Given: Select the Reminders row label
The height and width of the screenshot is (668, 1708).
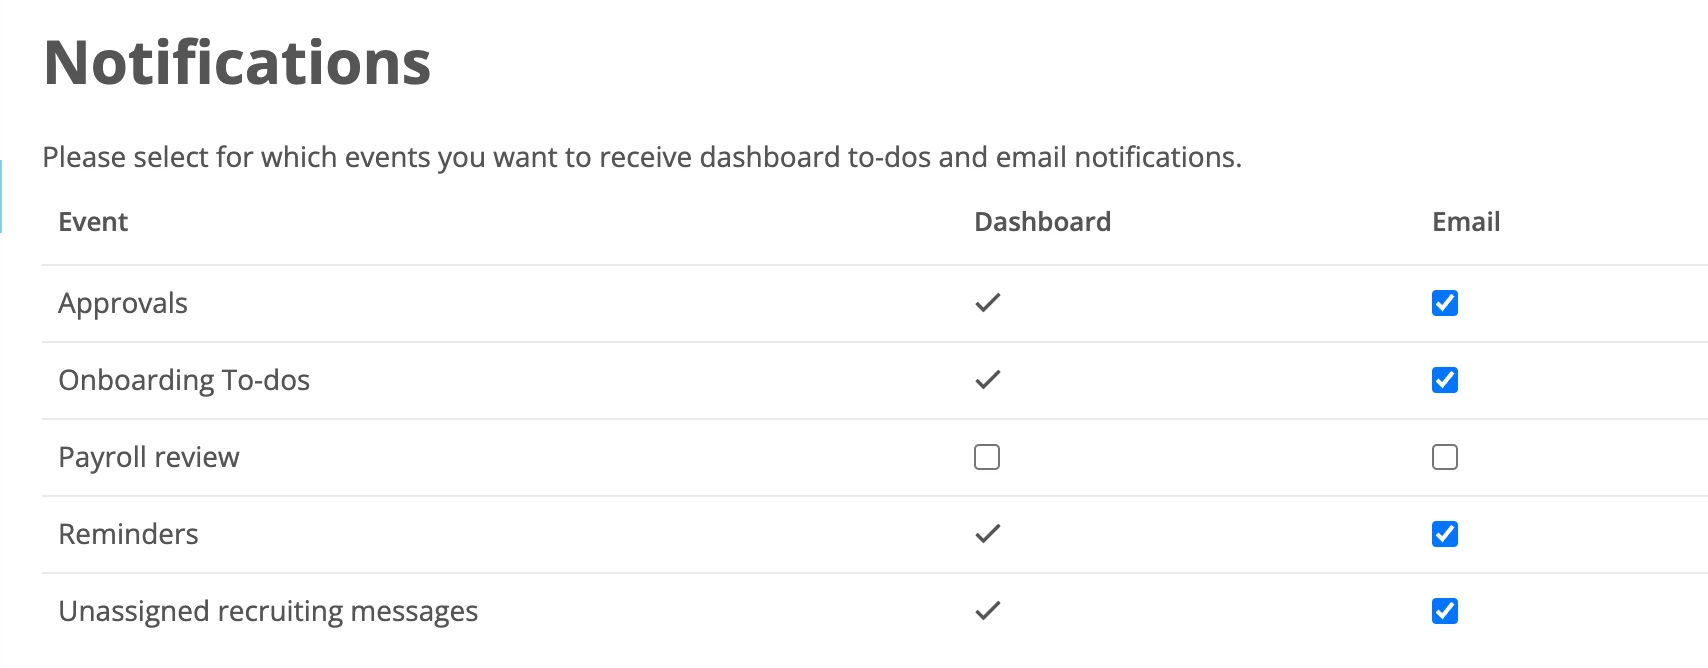Looking at the screenshot, I should pyautogui.click(x=128, y=534).
